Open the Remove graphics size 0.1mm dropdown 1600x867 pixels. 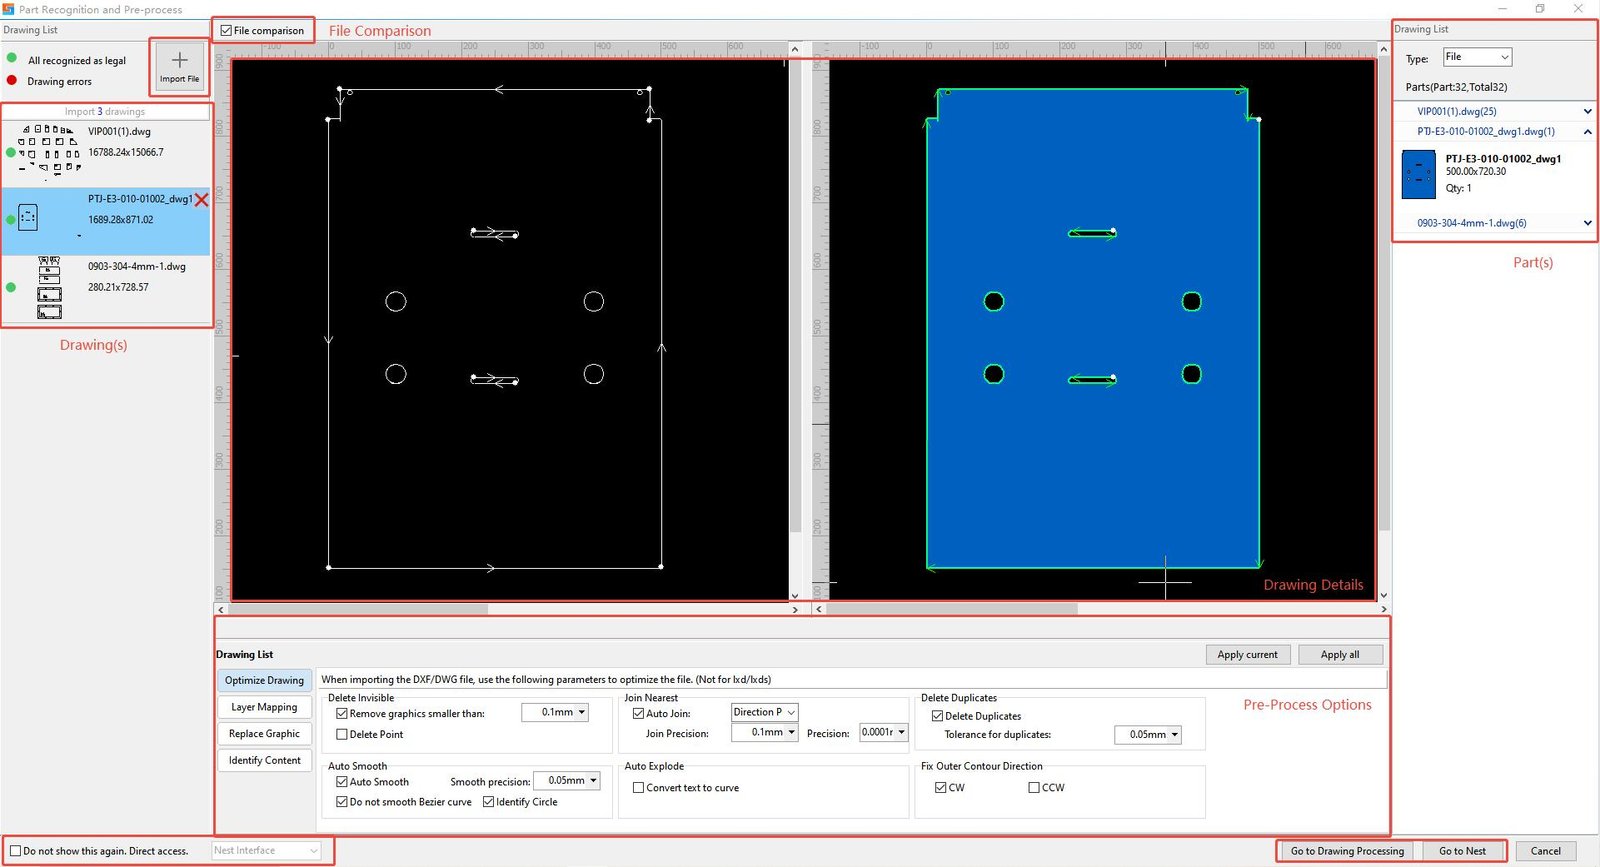pos(555,712)
